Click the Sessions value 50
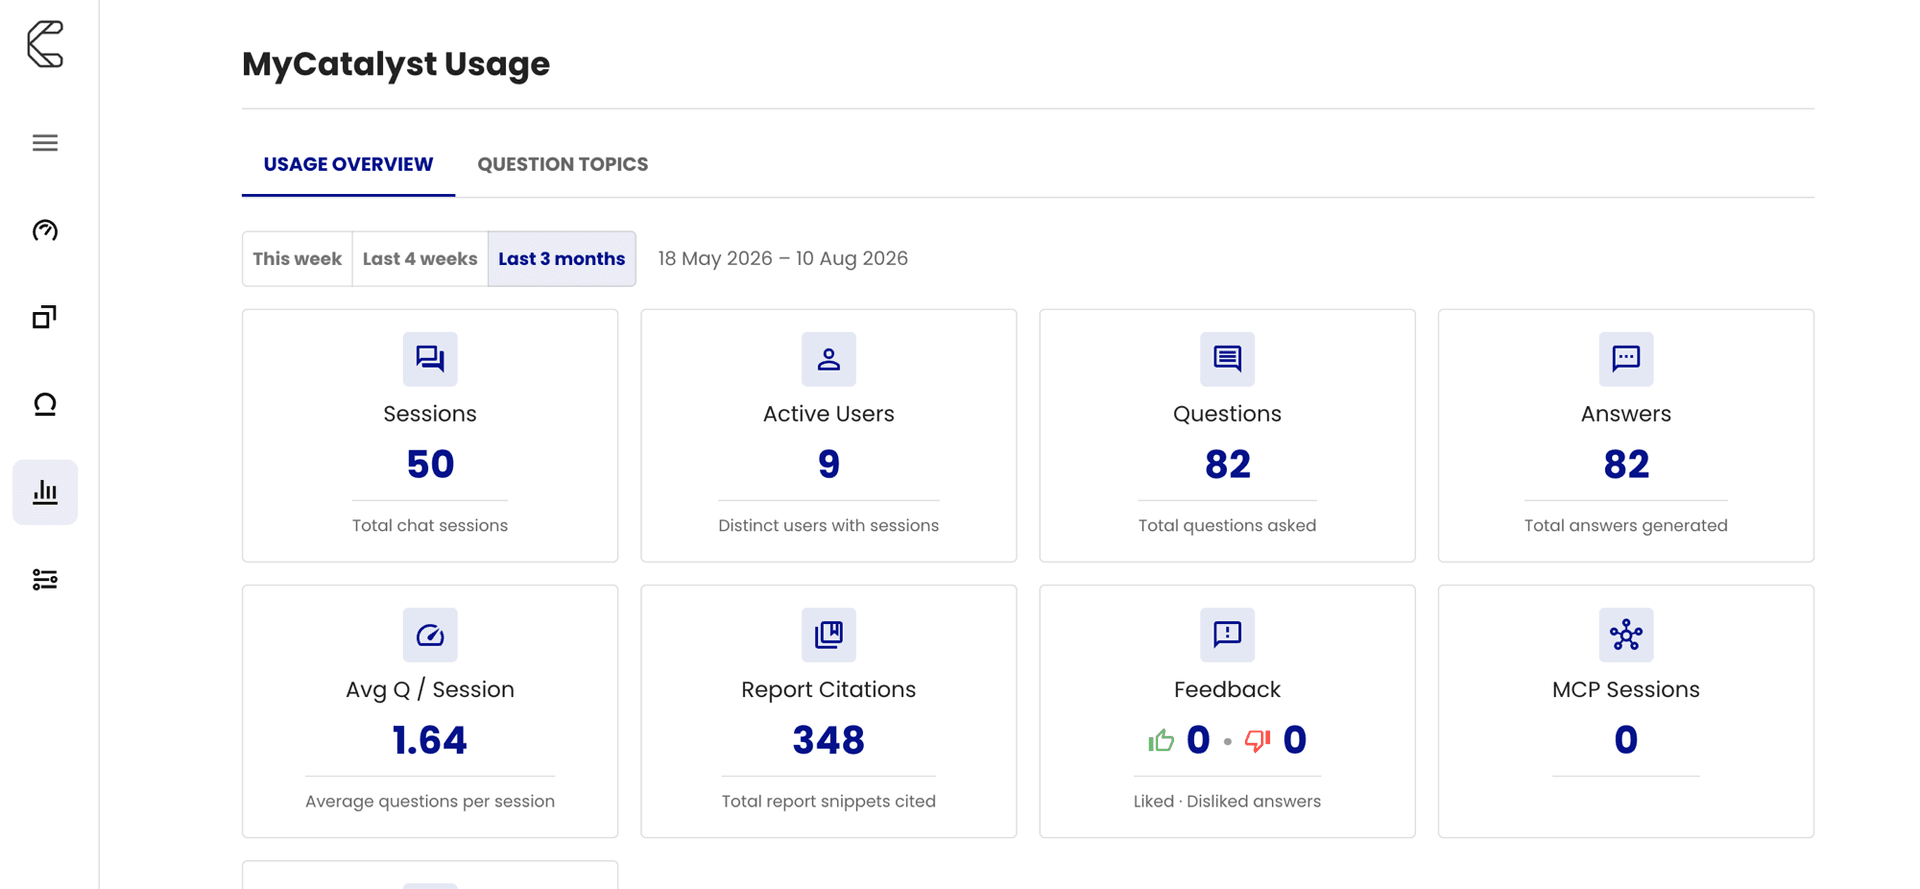1920x889 pixels. pos(430,465)
